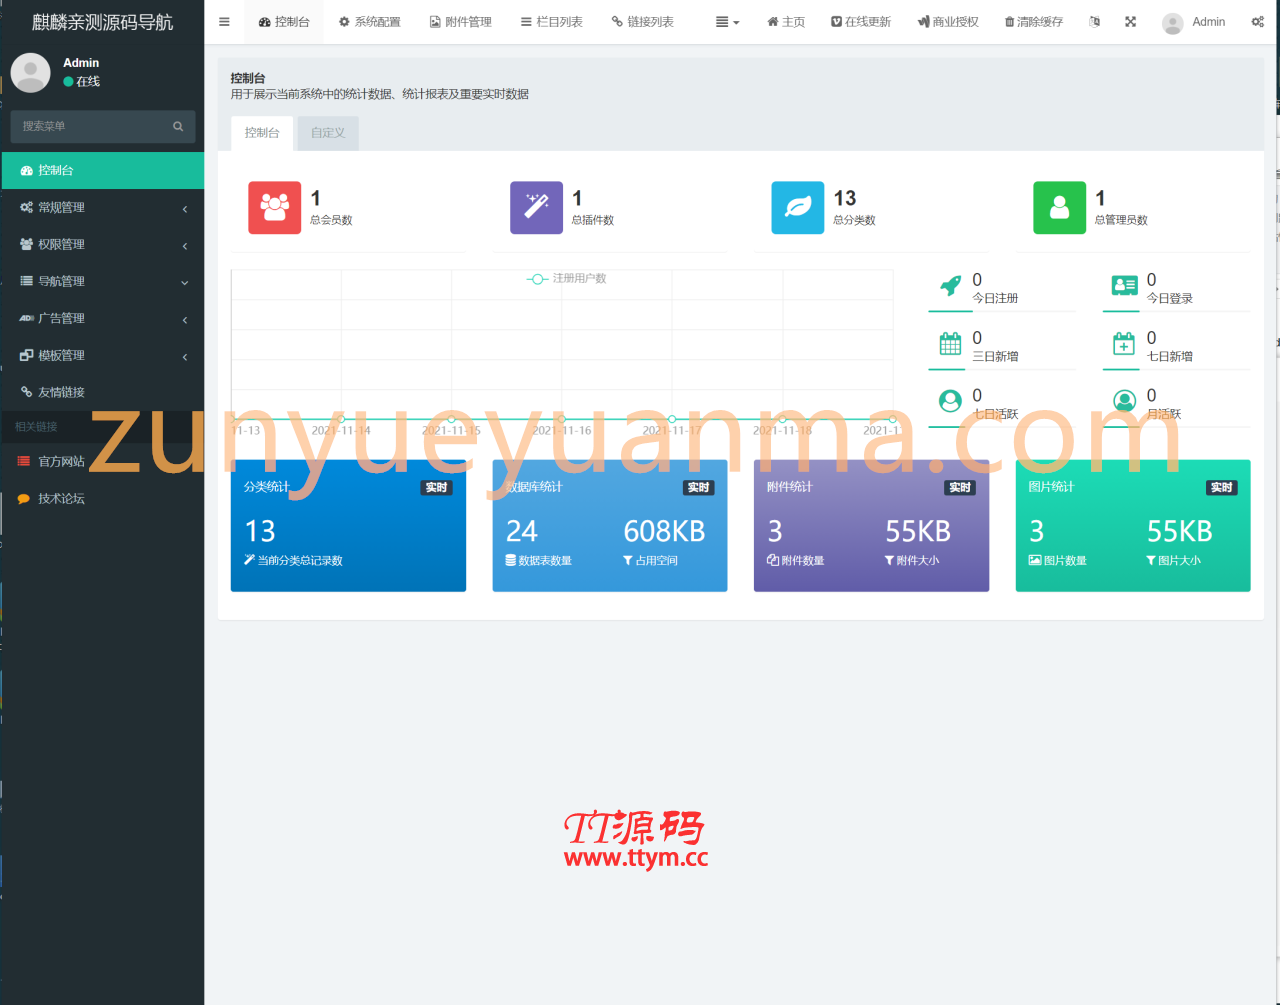Screen dimensions: 1280x1005
Task: Open the 附件管理 top tab
Action: pyautogui.click(x=461, y=22)
